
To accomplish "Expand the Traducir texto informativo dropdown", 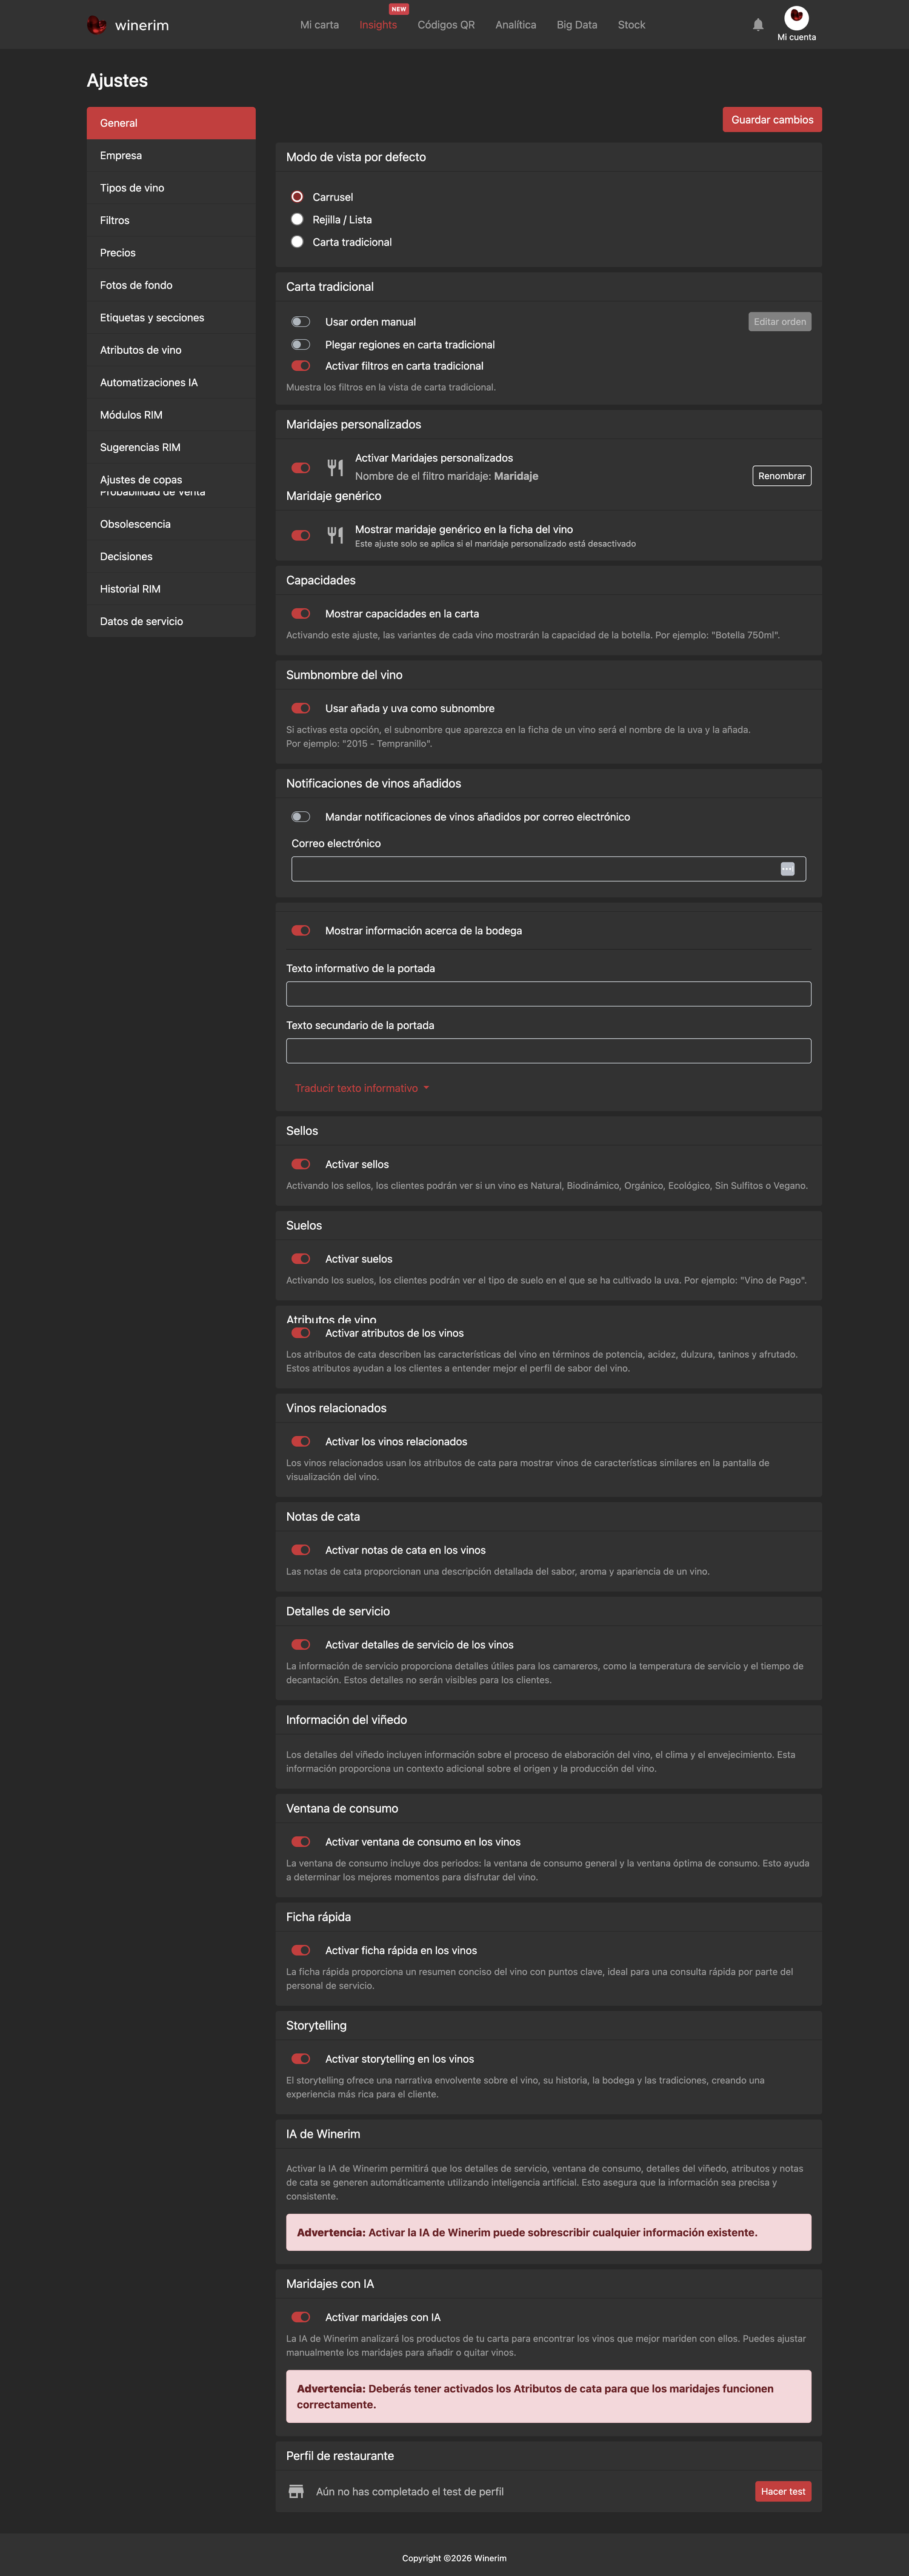I will pos(362,1088).
